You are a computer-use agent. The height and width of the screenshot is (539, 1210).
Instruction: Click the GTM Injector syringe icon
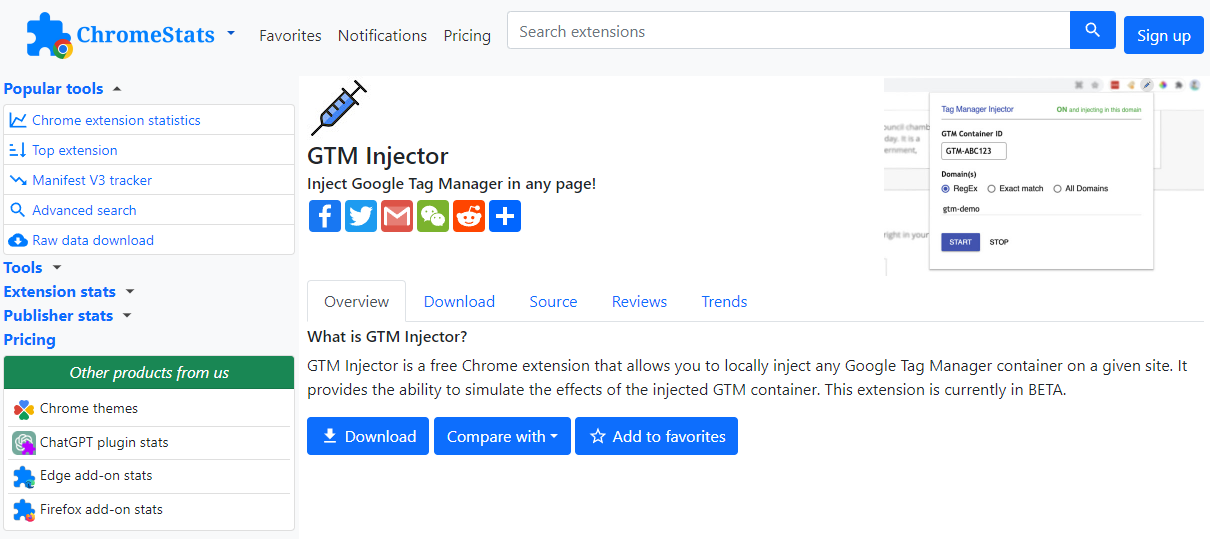[338, 107]
